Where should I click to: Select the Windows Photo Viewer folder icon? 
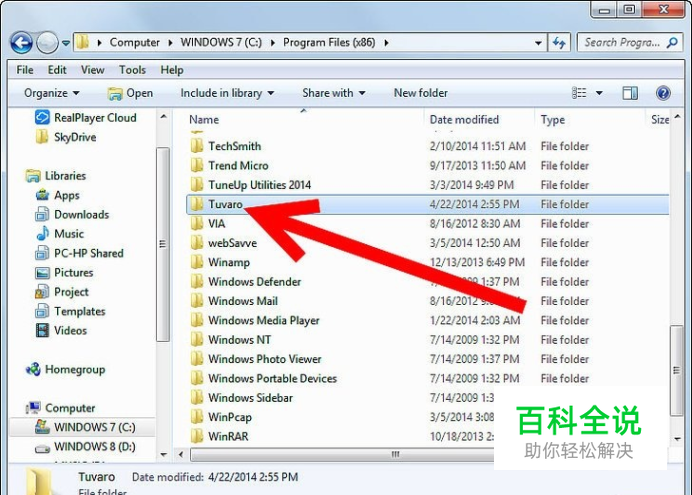[197, 359]
